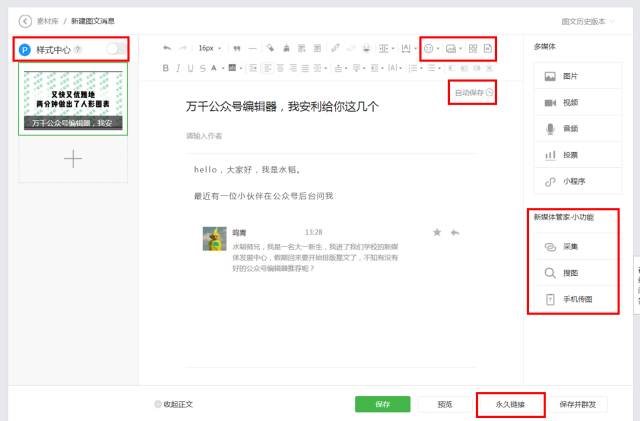Insert a video with 视频
640x421 pixels.
click(578, 102)
